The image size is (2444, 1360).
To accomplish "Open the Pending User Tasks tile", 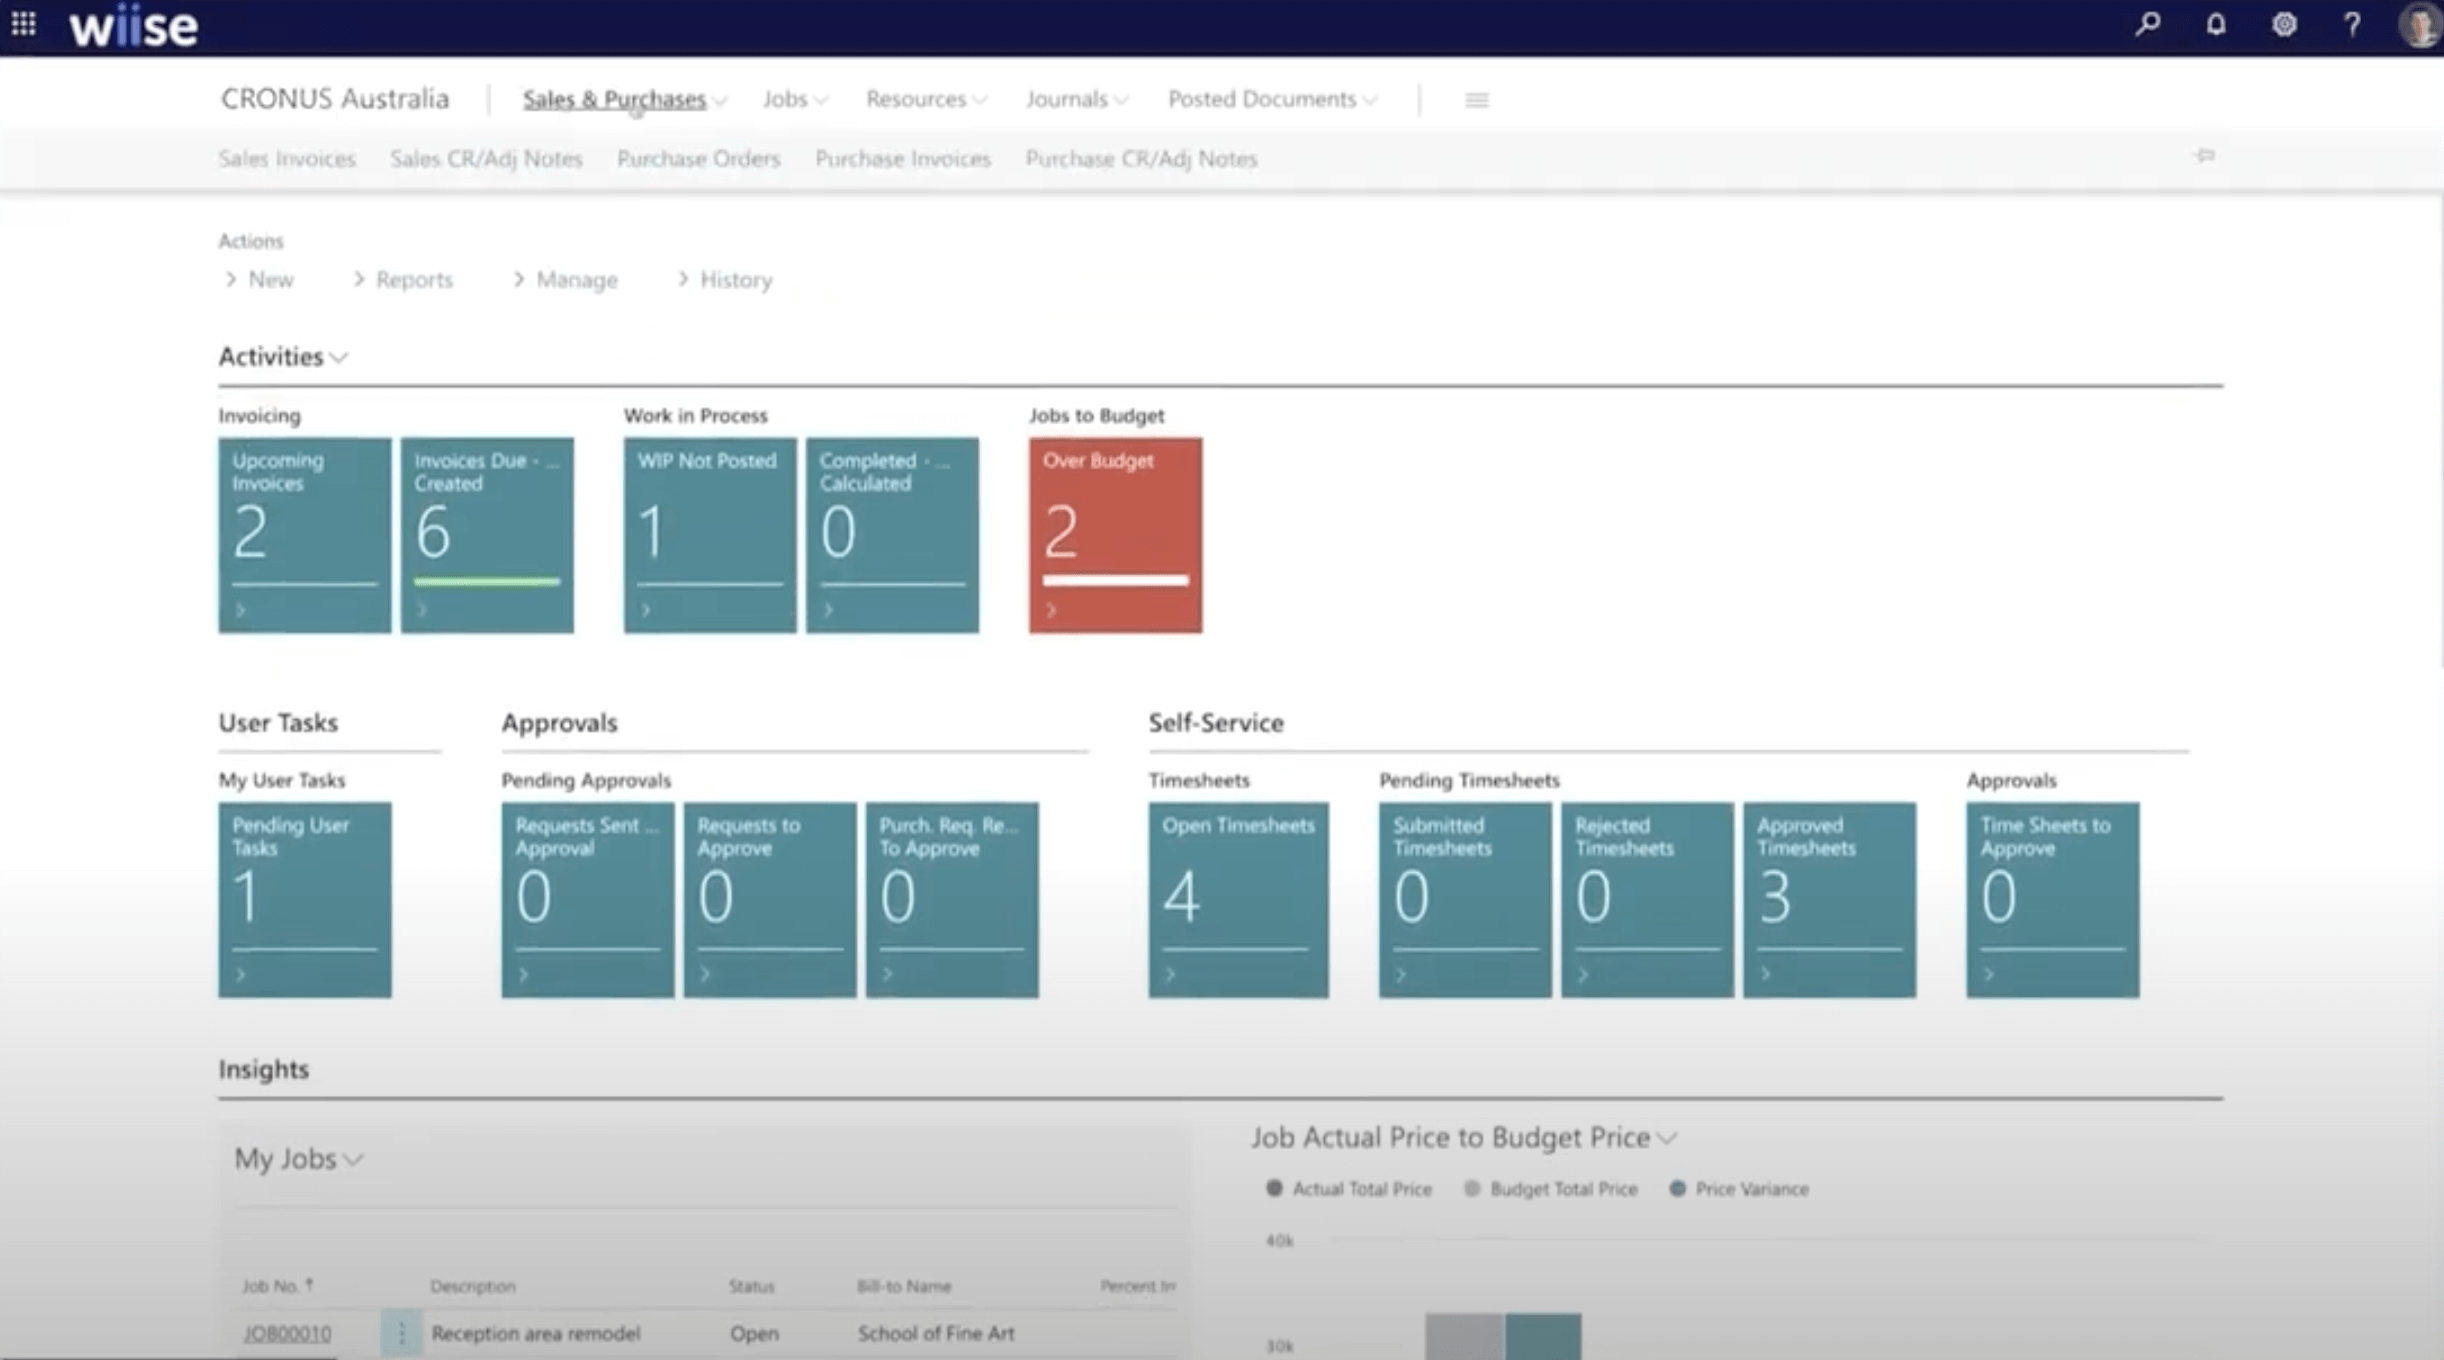I will [305, 896].
